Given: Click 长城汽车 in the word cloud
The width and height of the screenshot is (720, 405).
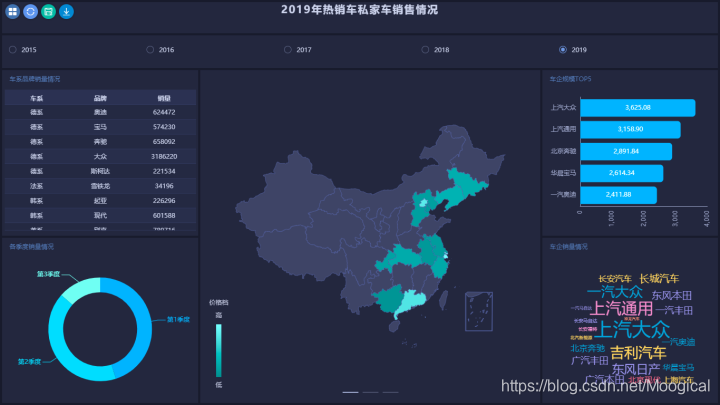Looking at the screenshot, I should coord(659,278).
